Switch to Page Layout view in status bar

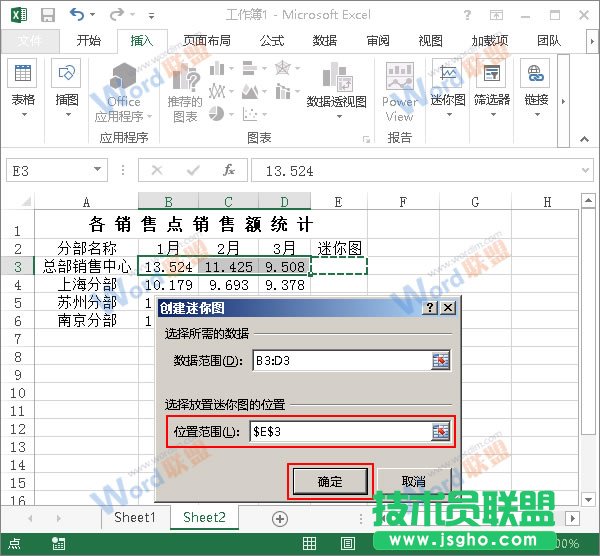coord(347,543)
